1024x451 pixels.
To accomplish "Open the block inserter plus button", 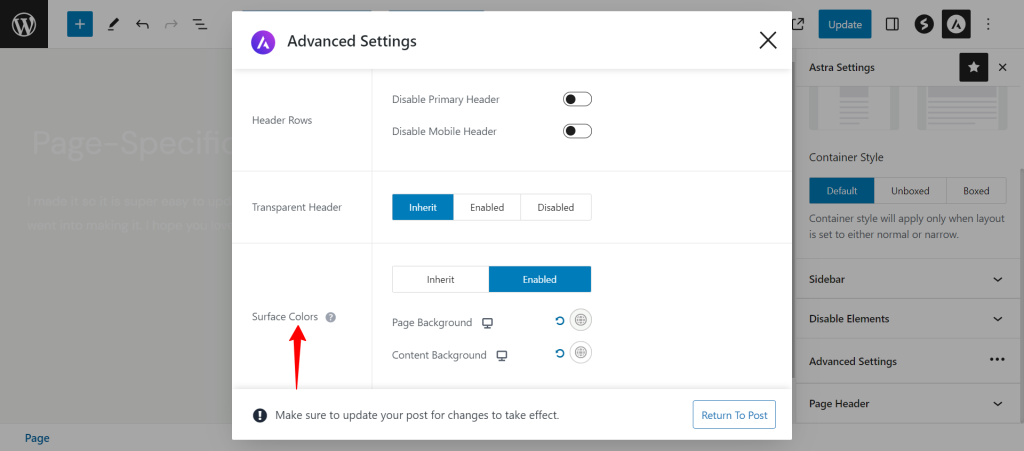I will [80, 24].
